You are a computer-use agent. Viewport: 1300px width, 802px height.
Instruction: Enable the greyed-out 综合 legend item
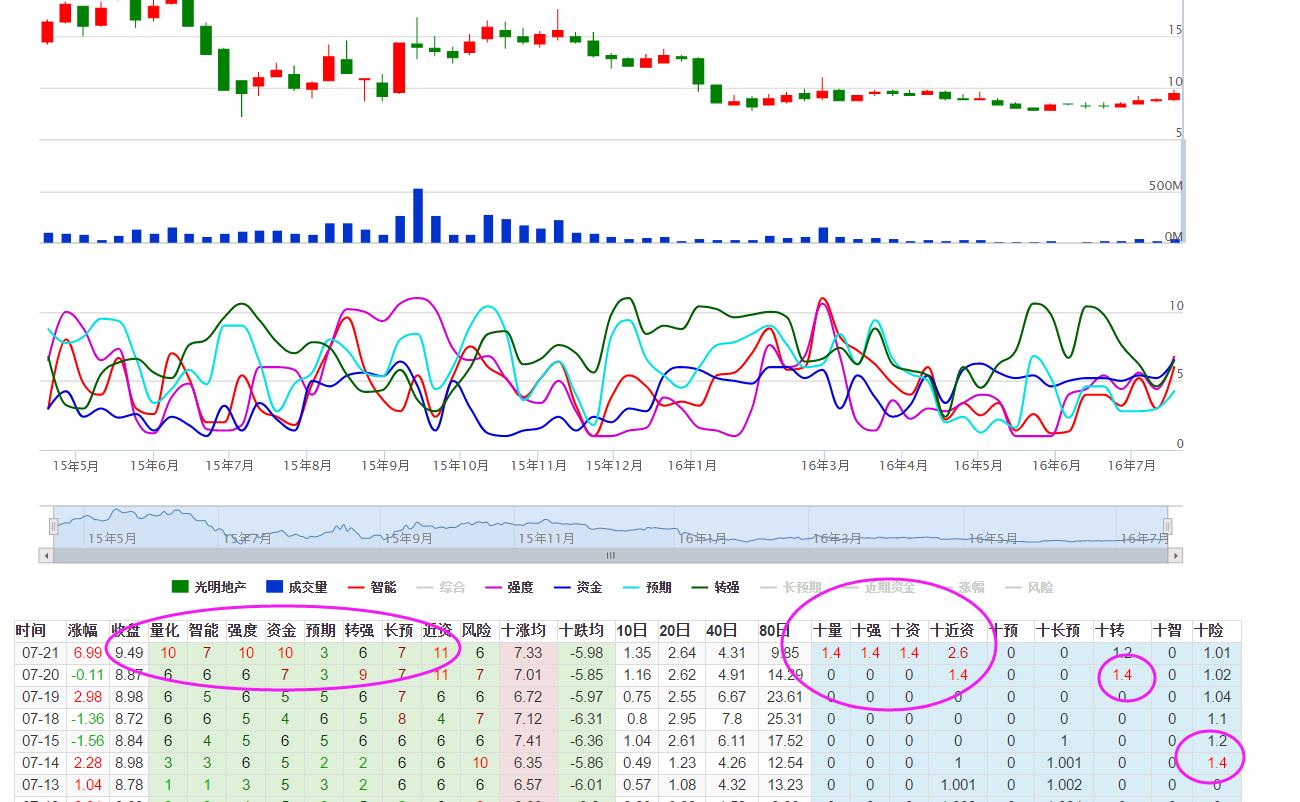coord(440,587)
